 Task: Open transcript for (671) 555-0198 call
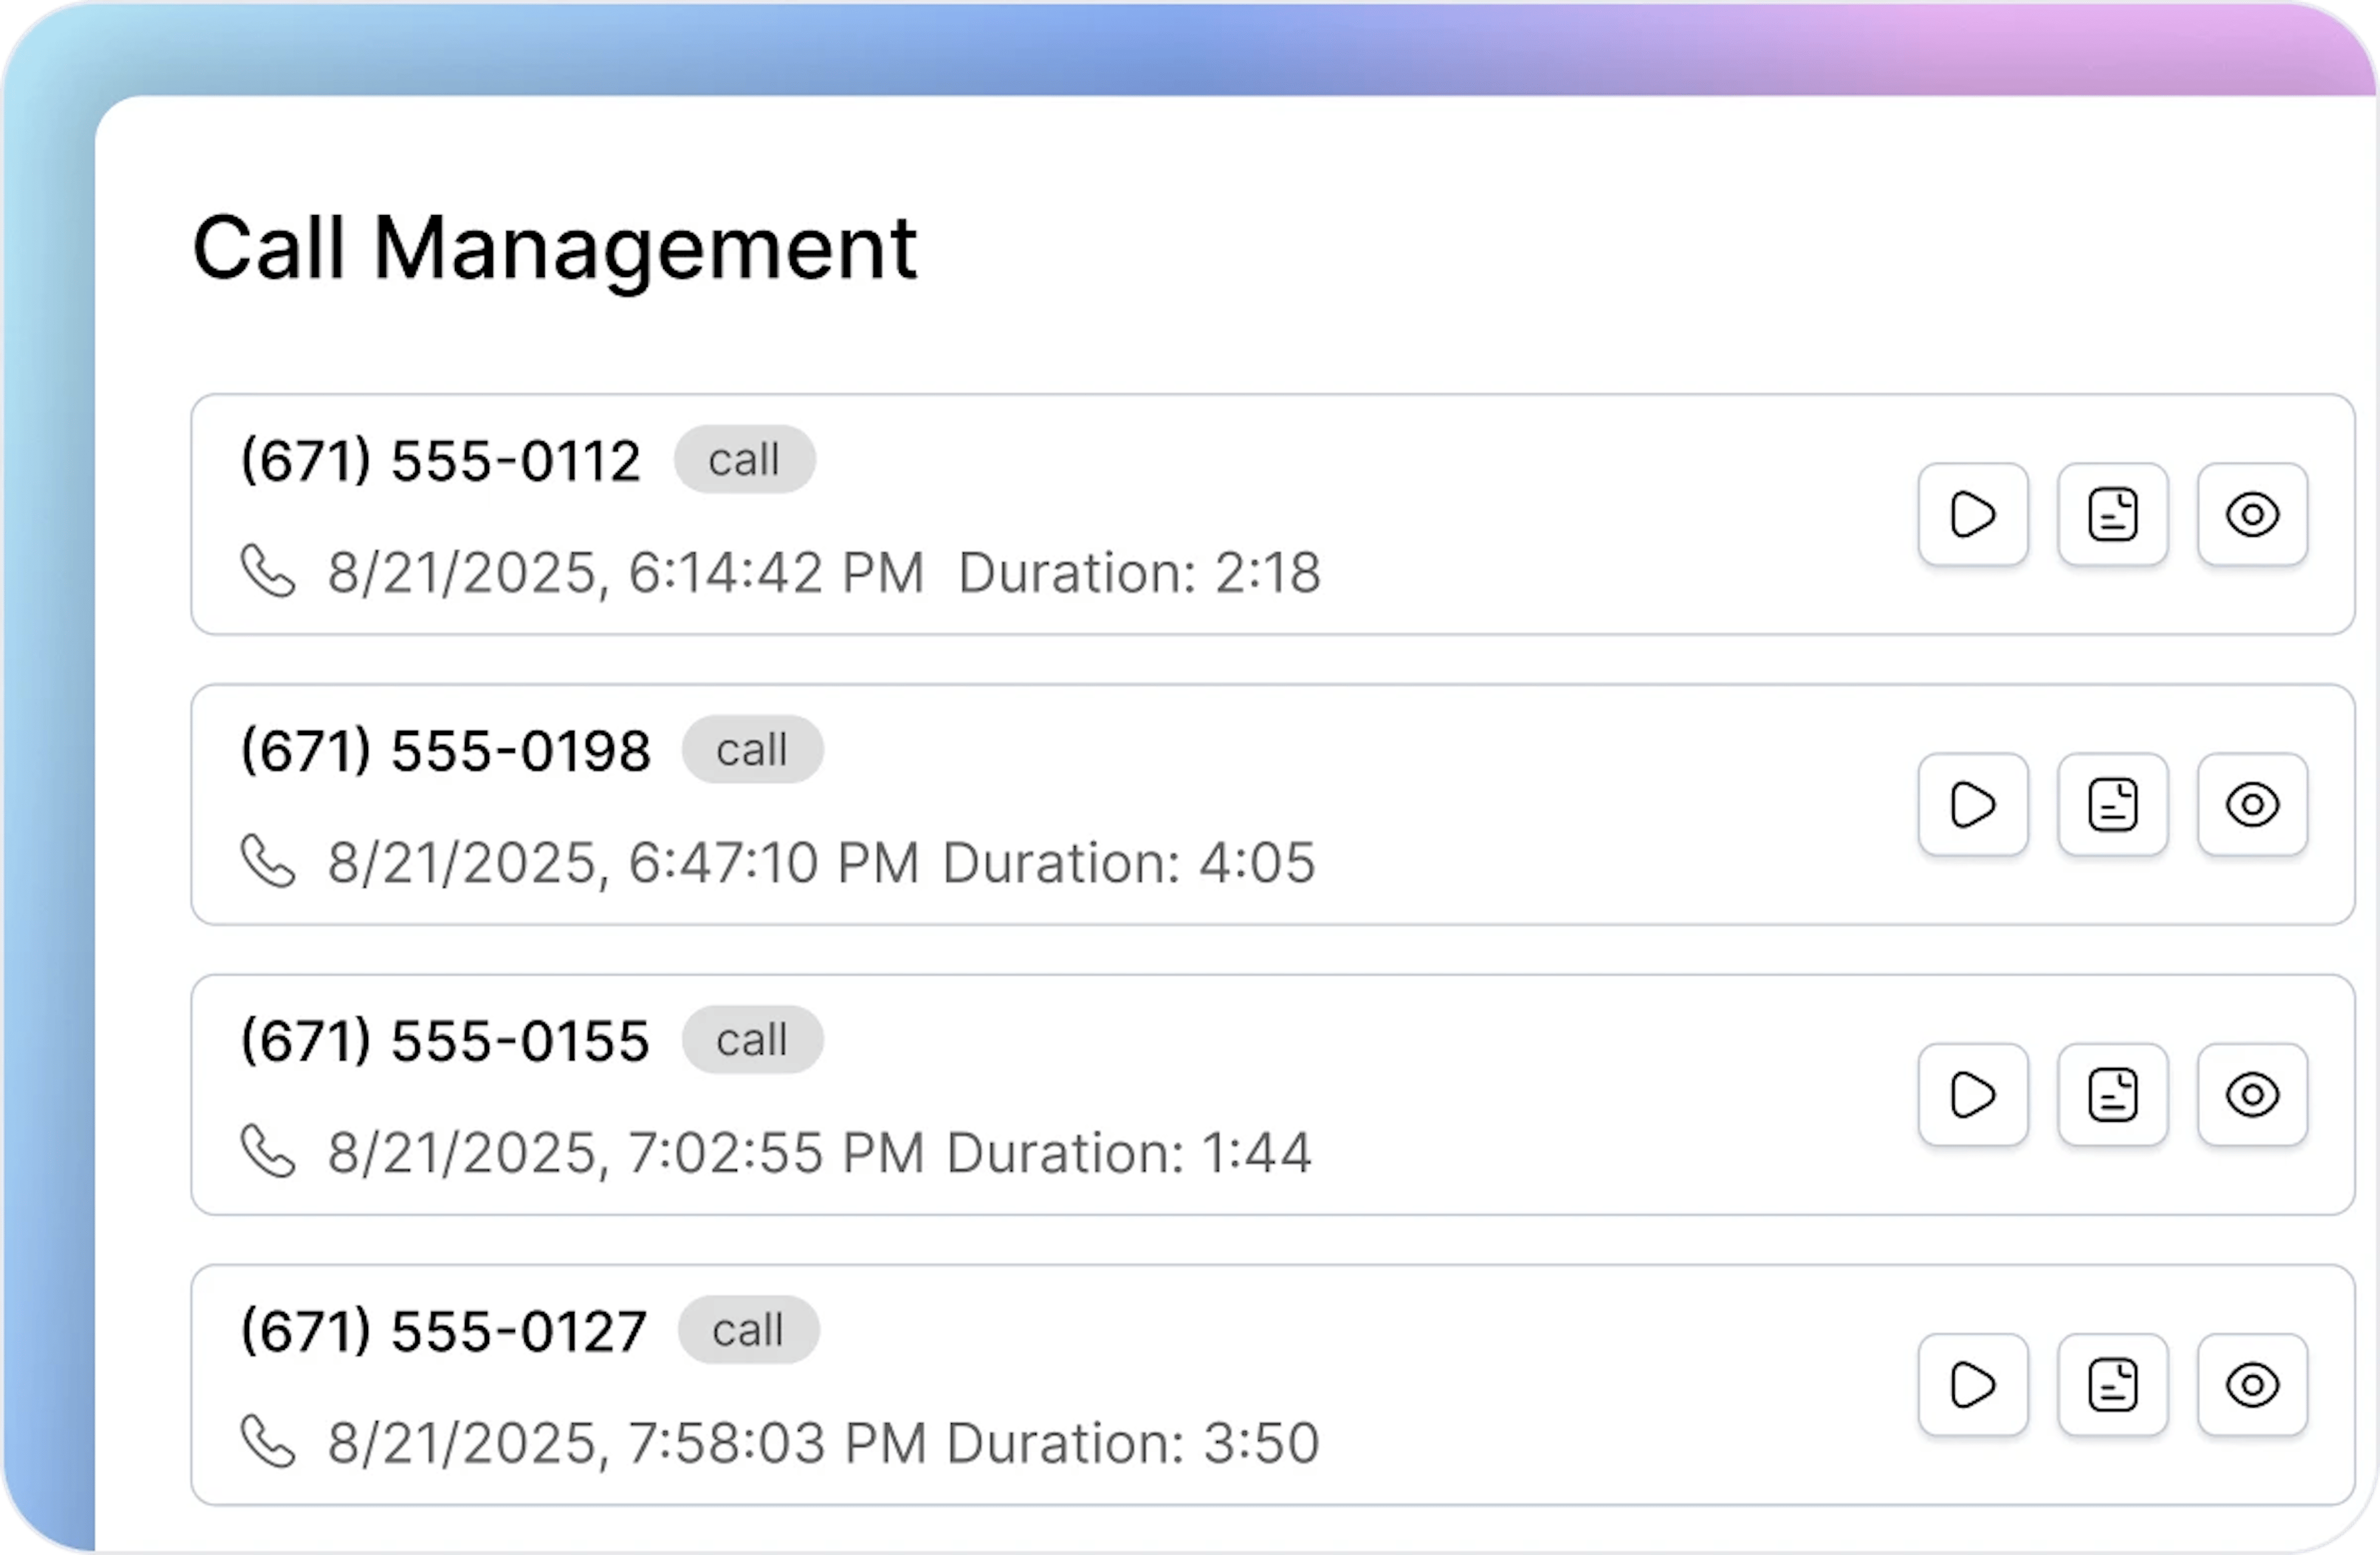pos(2112,805)
